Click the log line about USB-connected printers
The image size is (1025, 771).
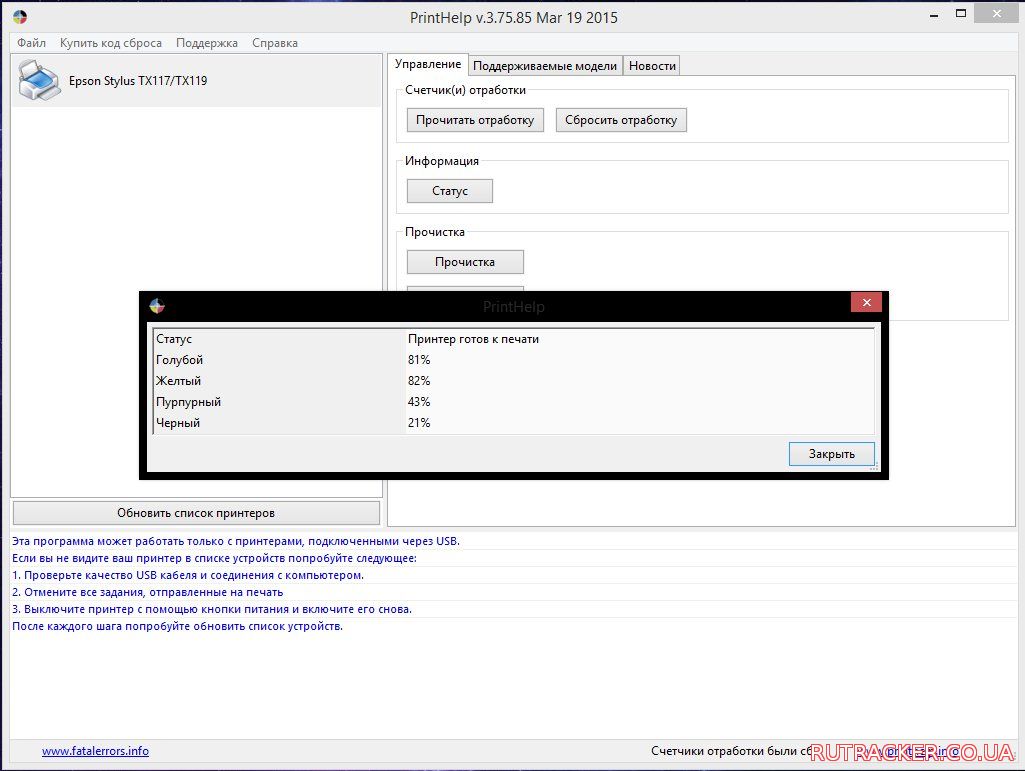[x=236, y=541]
